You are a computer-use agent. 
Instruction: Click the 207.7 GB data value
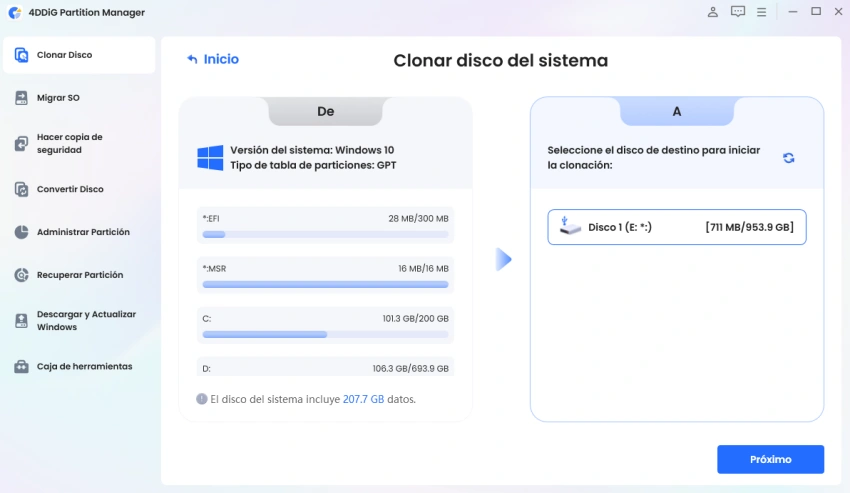click(363, 399)
